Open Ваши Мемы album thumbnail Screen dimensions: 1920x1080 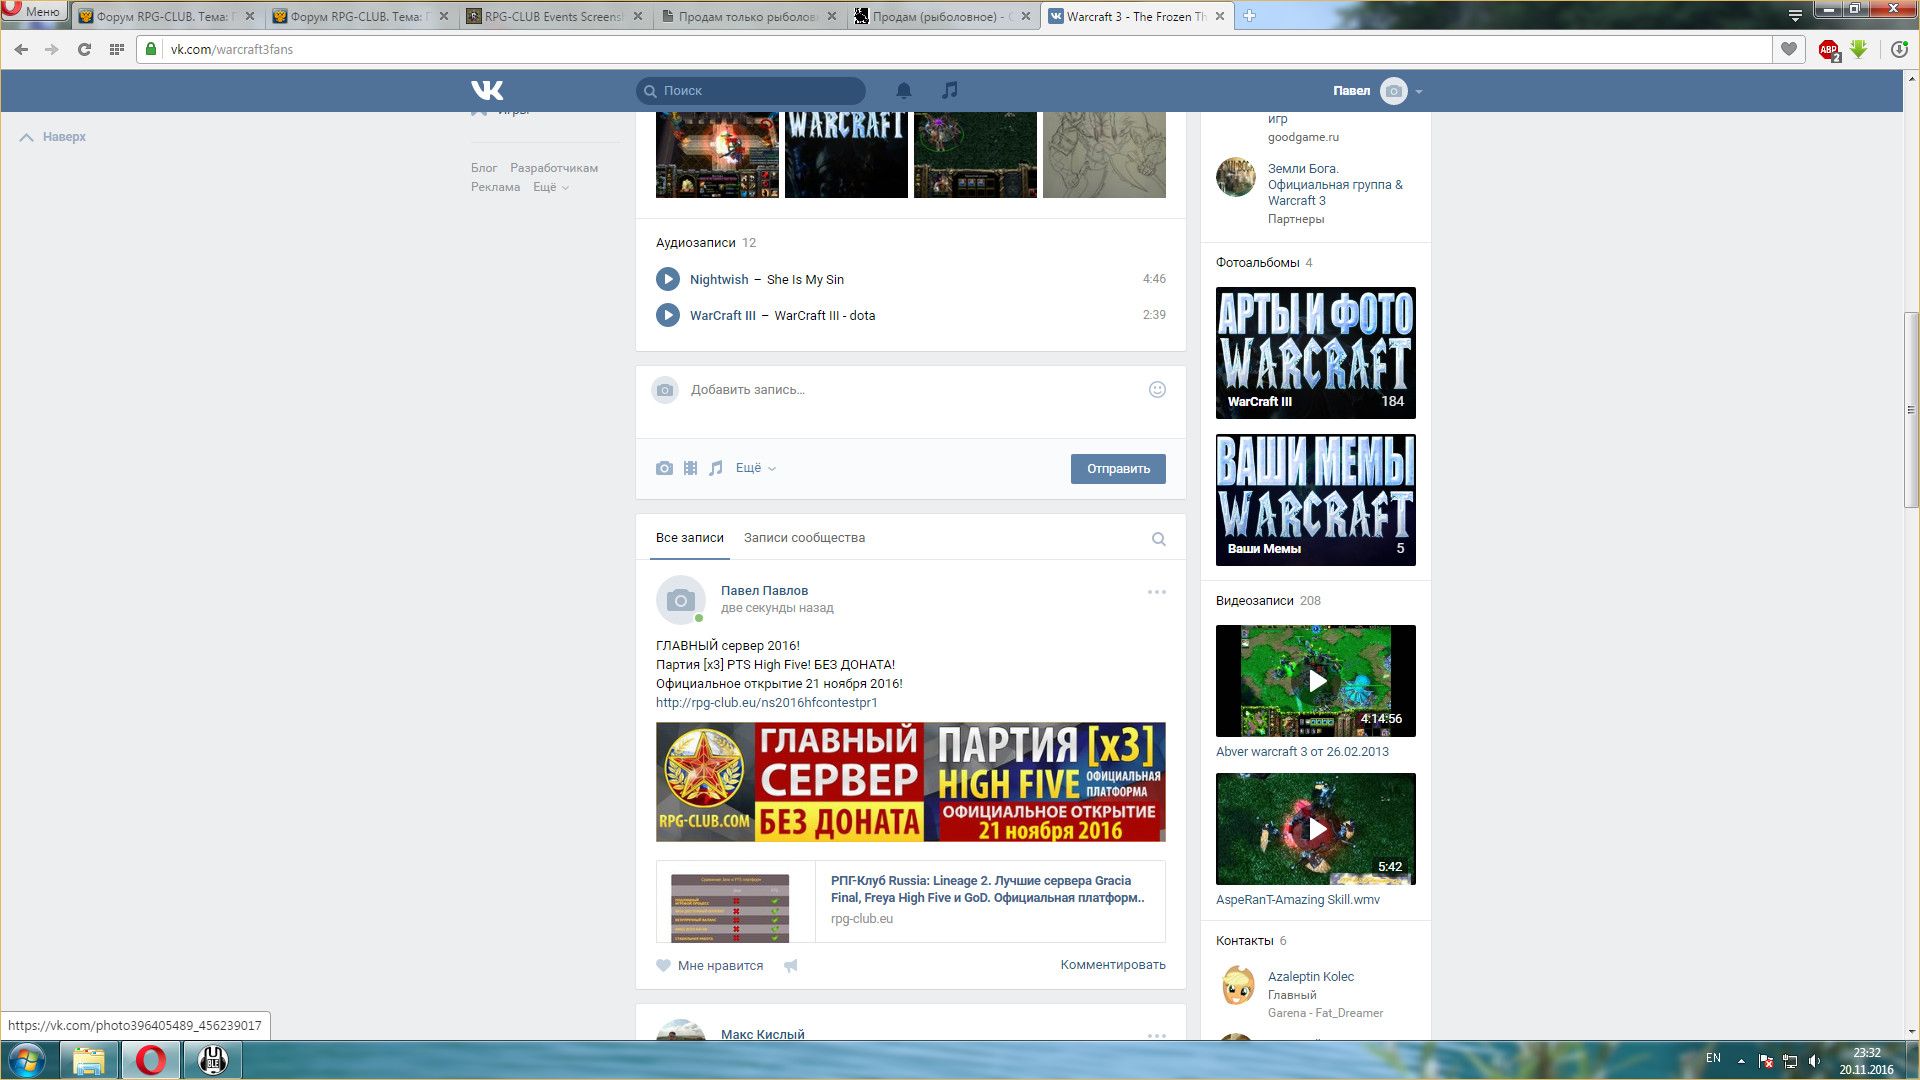[1315, 500]
